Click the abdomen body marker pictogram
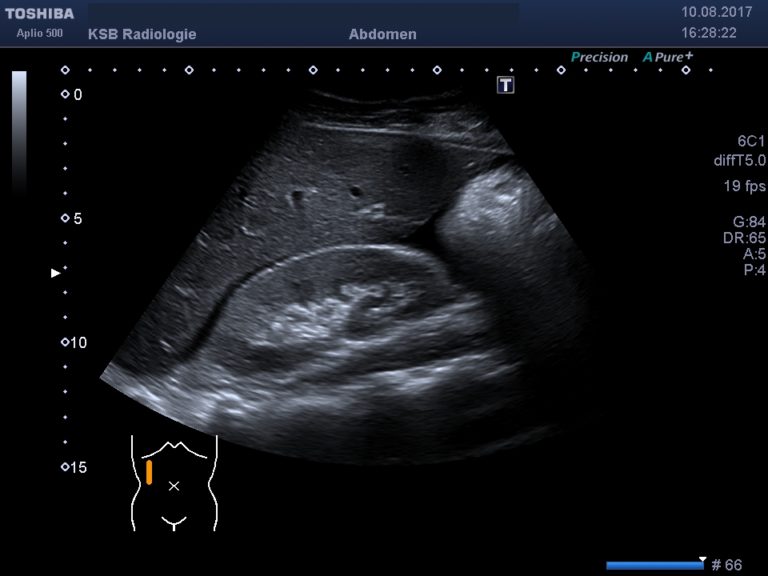 (x=174, y=482)
